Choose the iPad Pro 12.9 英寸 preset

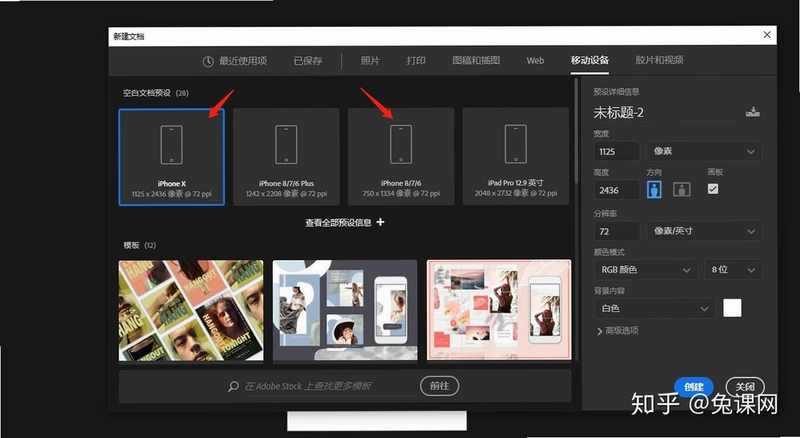(516, 157)
